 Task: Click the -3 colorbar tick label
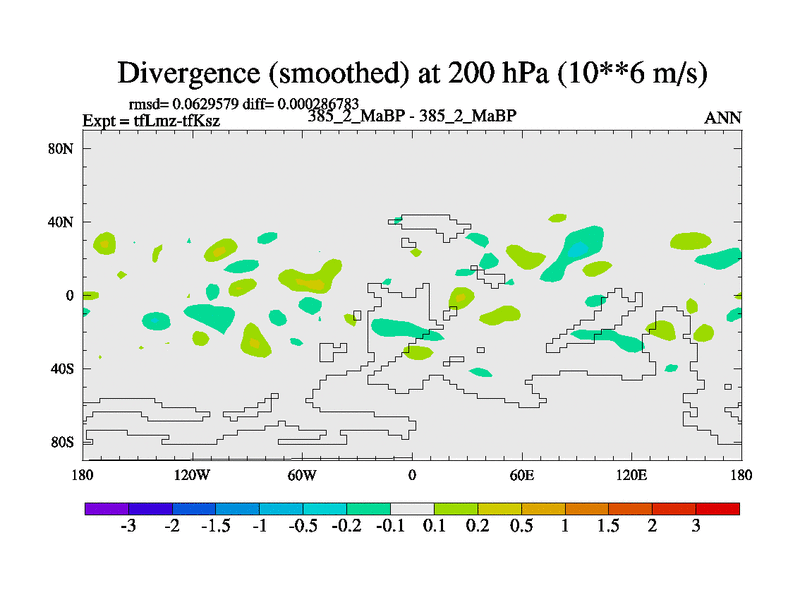[128, 527]
